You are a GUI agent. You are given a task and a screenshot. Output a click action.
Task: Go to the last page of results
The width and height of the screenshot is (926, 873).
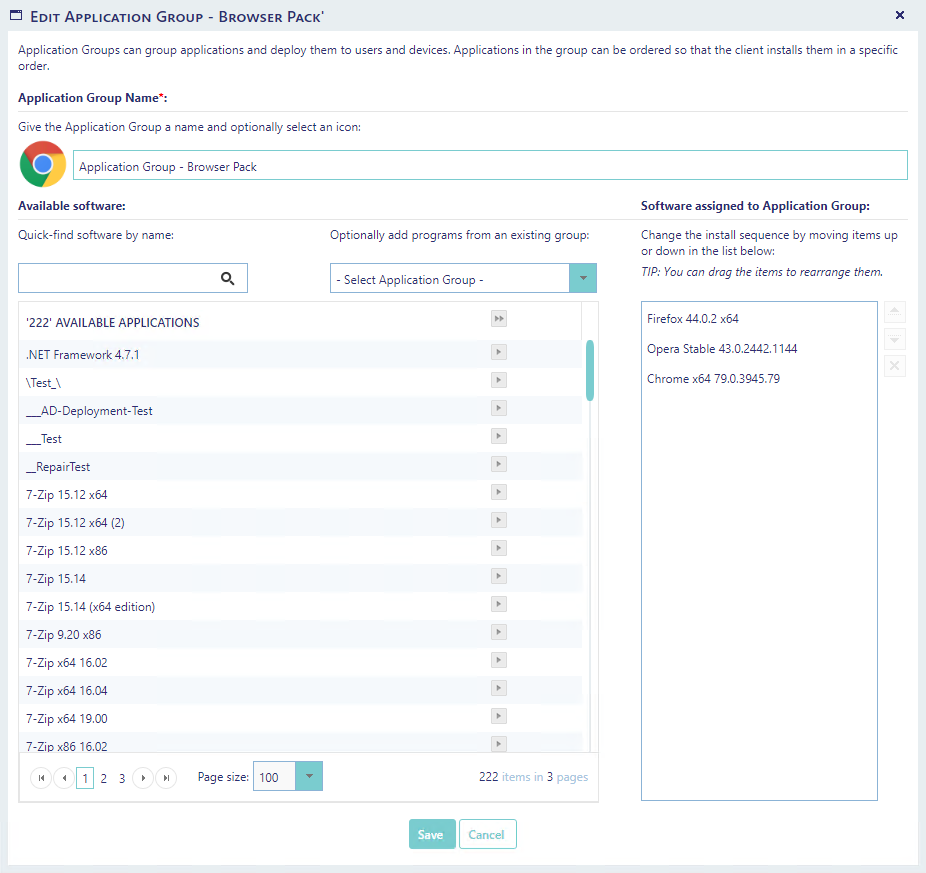pyautogui.click(x=166, y=778)
